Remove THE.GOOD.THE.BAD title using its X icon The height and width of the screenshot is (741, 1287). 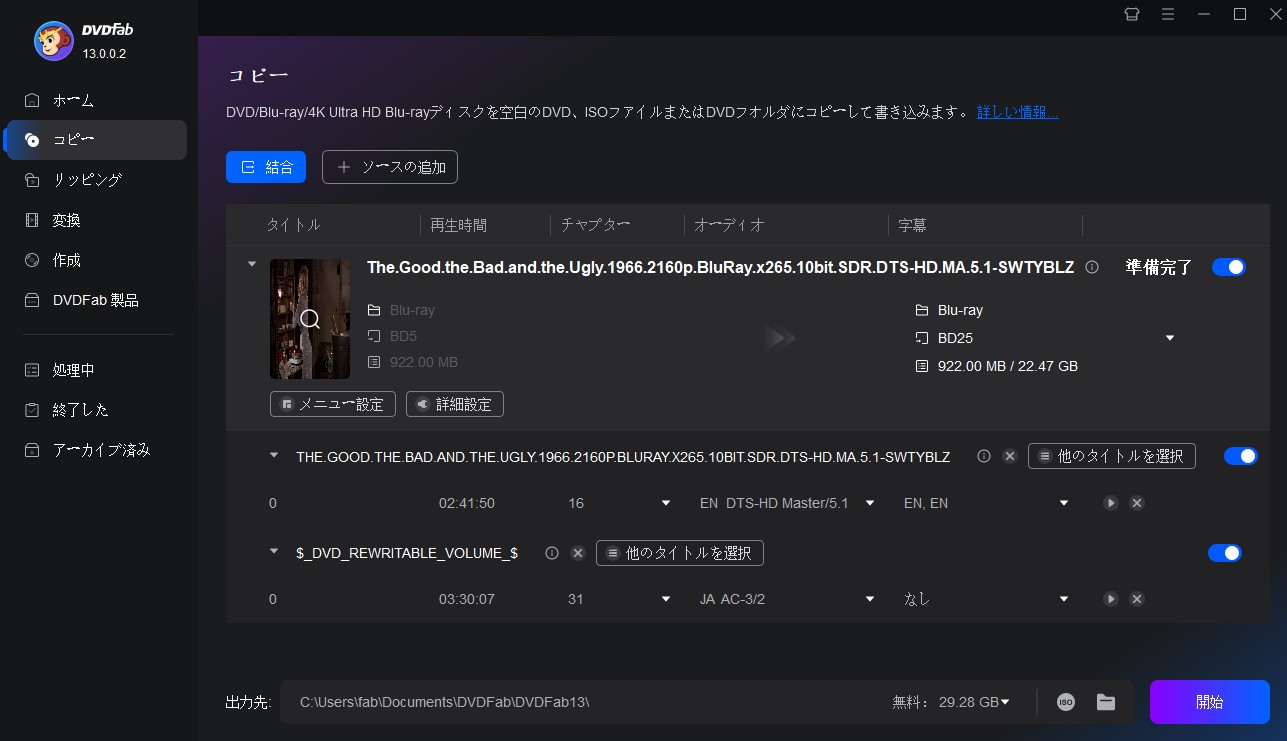click(x=1010, y=456)
